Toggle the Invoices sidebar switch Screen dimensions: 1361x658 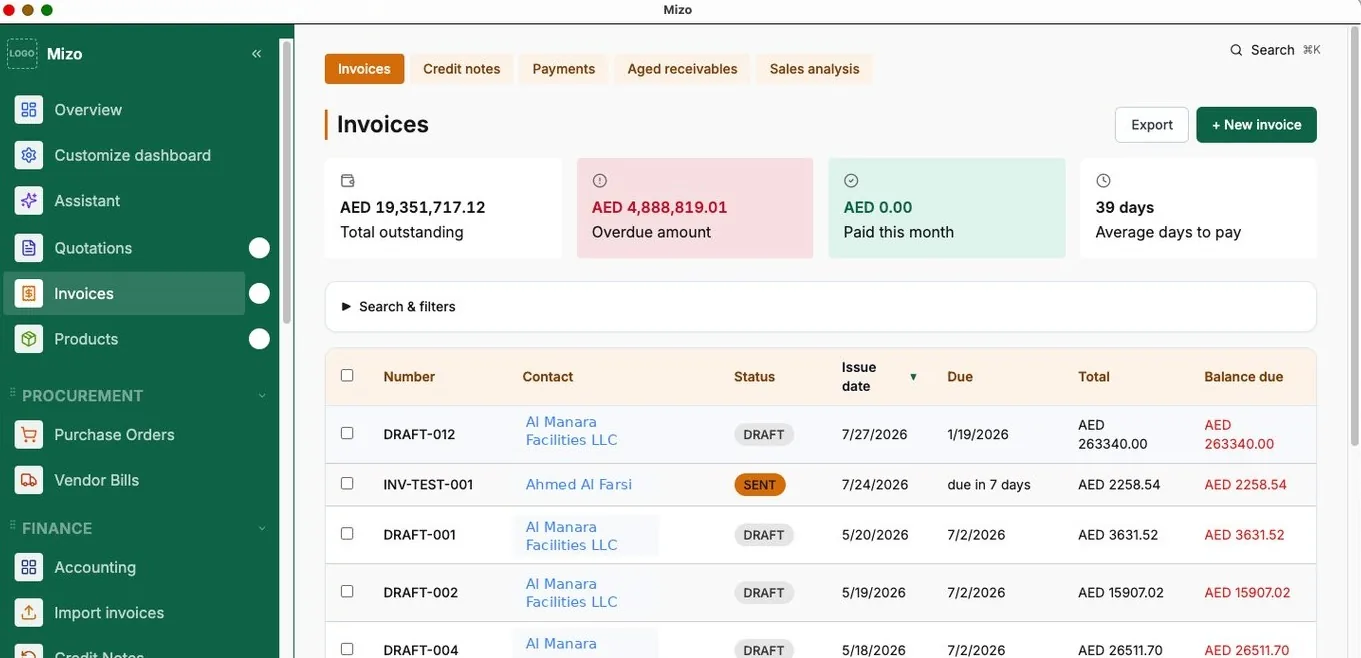coord(259,294)
